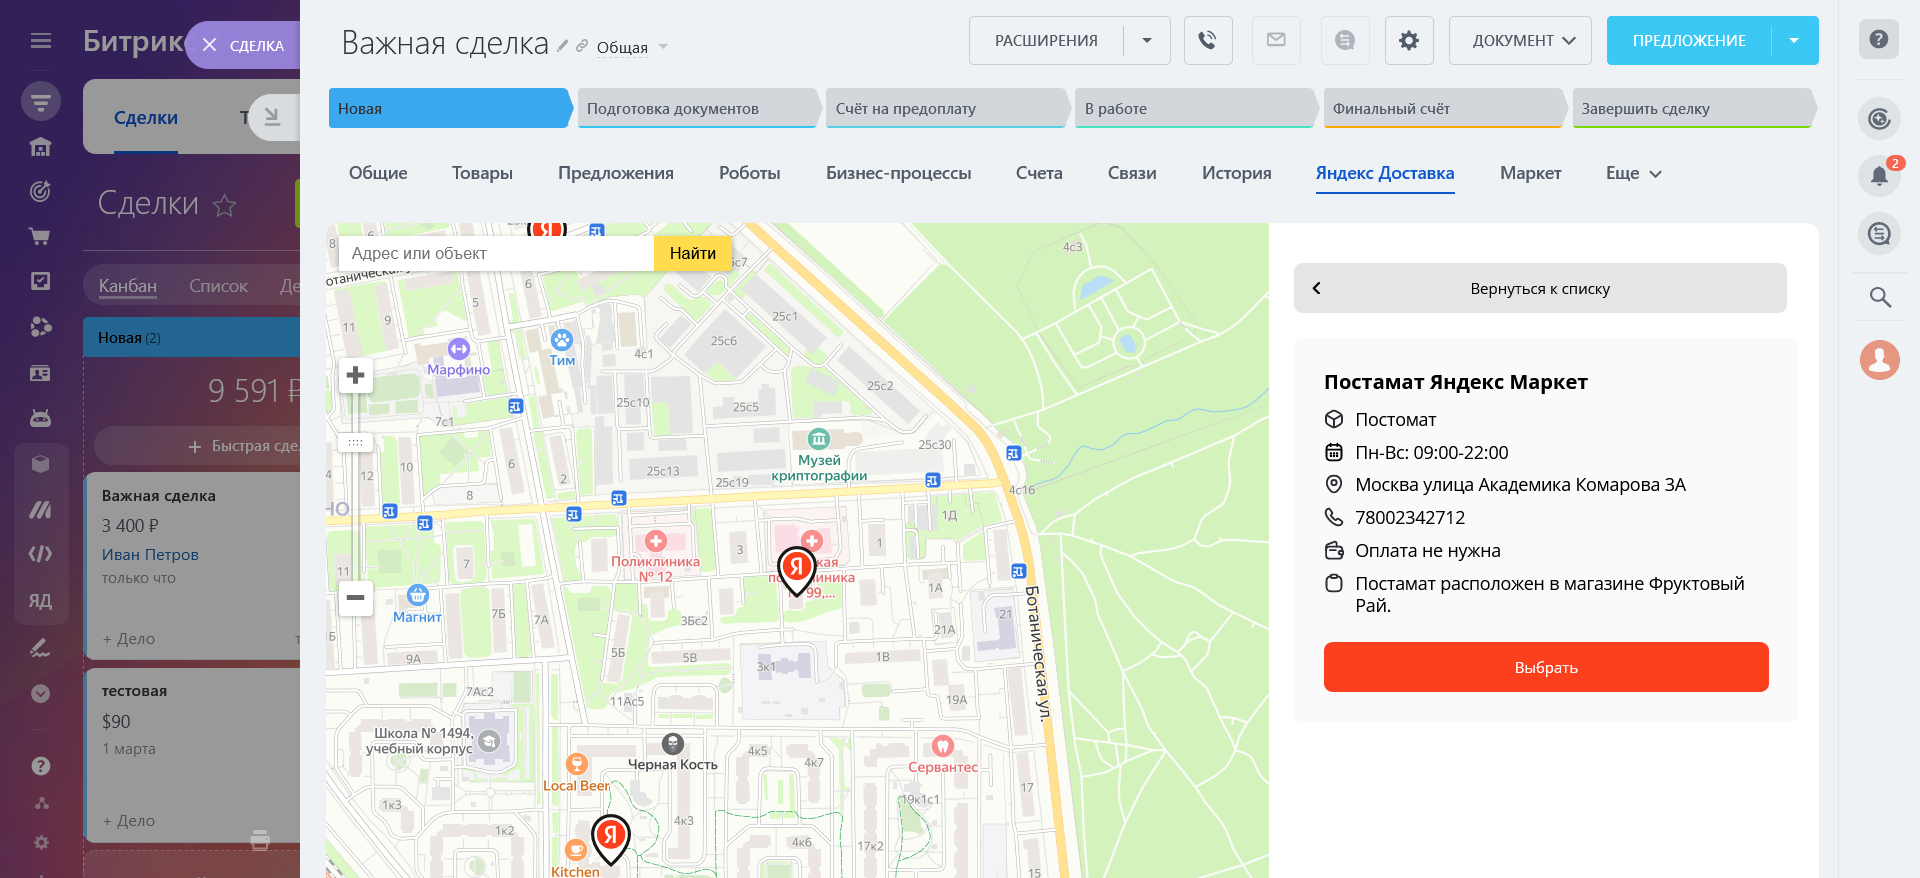Screen dimensions: 1920x878
Task: Click the notifications bell icon
Action: [1879, 176]
